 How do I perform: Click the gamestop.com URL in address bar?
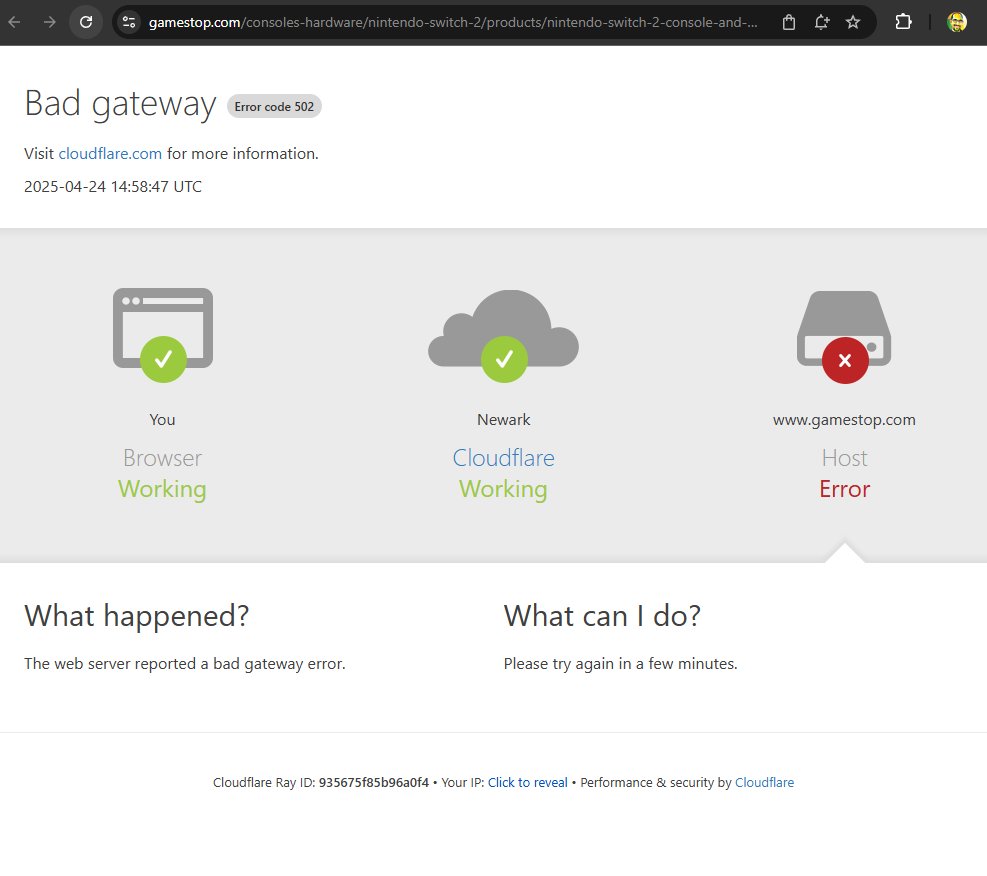(453, 23)
